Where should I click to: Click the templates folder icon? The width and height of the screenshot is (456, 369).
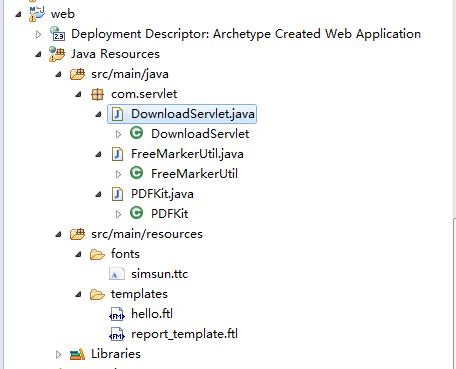click(97, 295)
